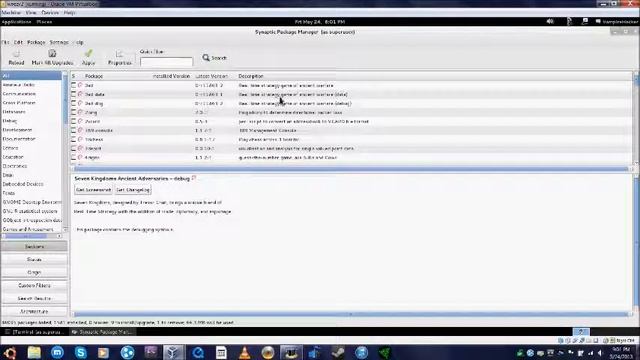640x360 pixels.
Task: Click the icon beside the package title
Action: 194,178
